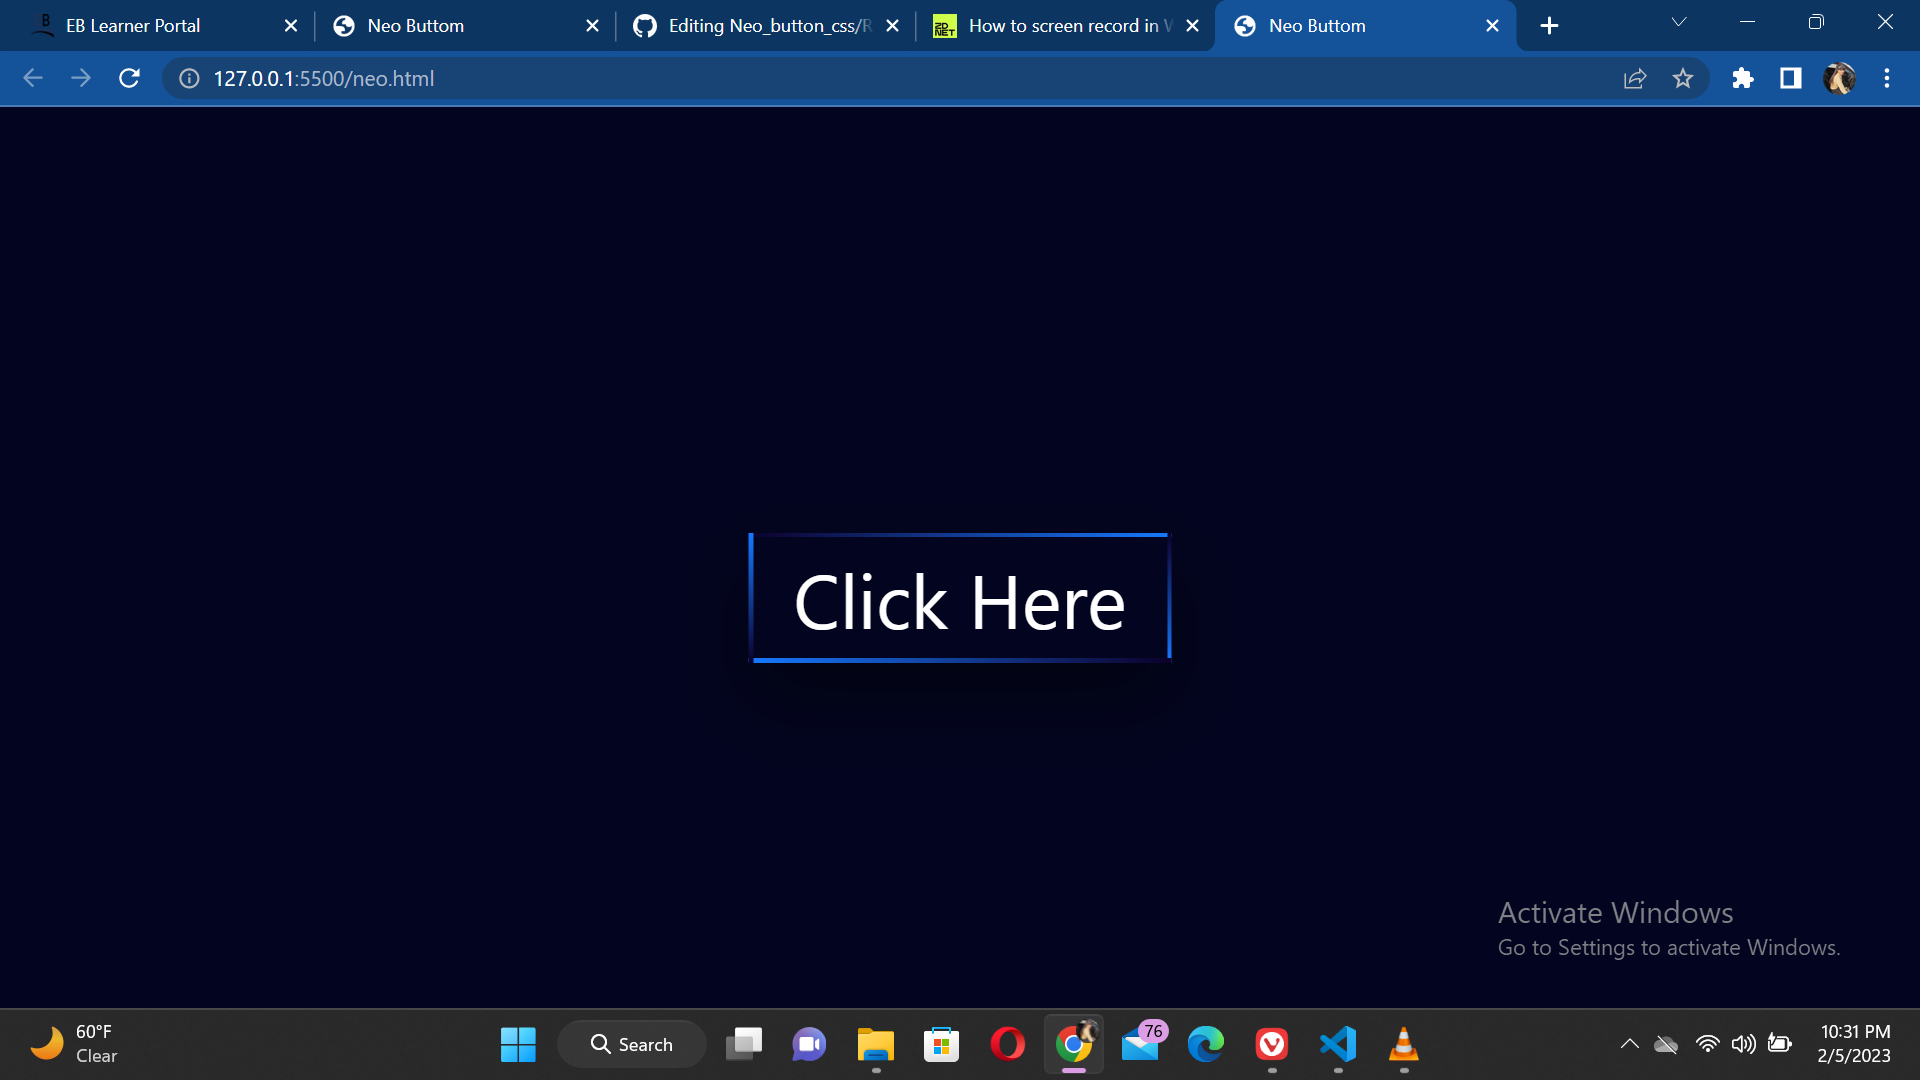This screenshot has width=1920, height=1080.
Task: Share this page via share icon
Action: 1635,78
